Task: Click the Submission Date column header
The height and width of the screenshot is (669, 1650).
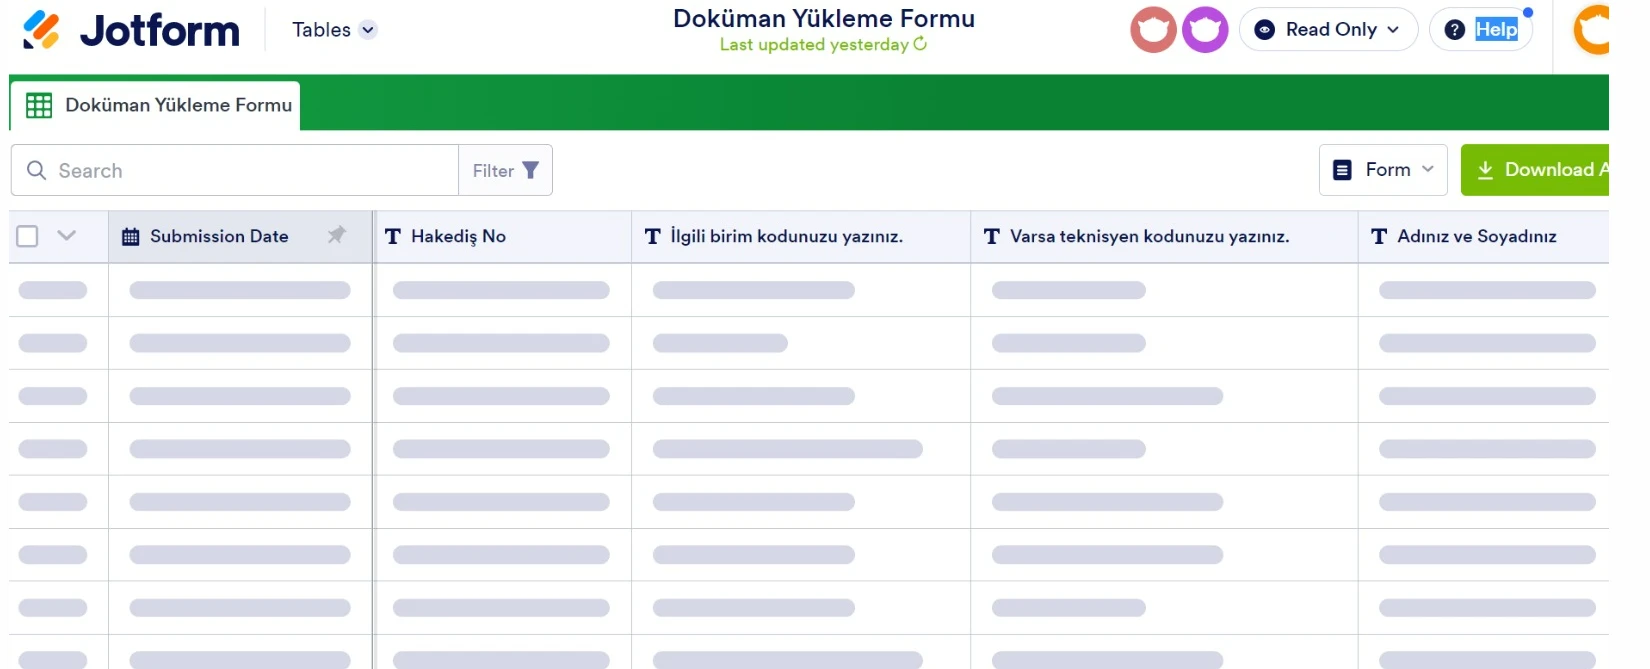Action: click(240, 236)
